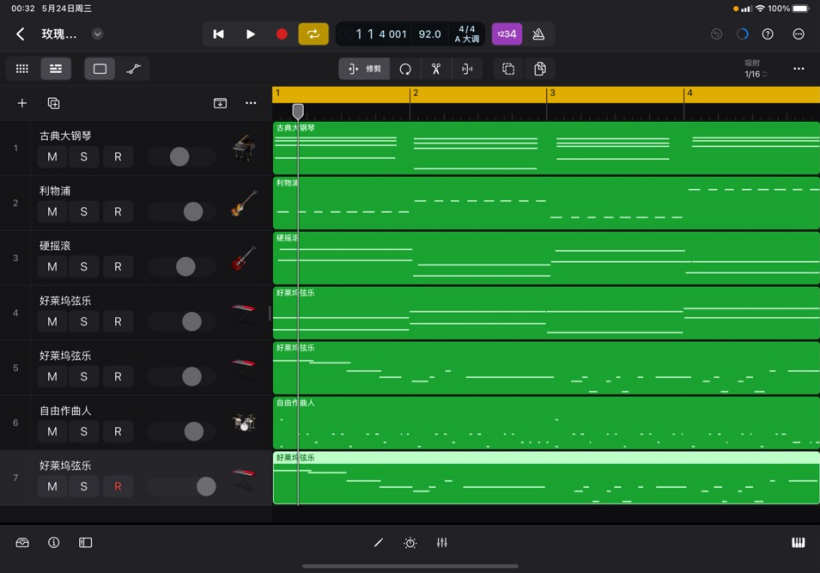Screen dimensions: 820x573
Task: Click the red Record button
Action: [282, 34]
